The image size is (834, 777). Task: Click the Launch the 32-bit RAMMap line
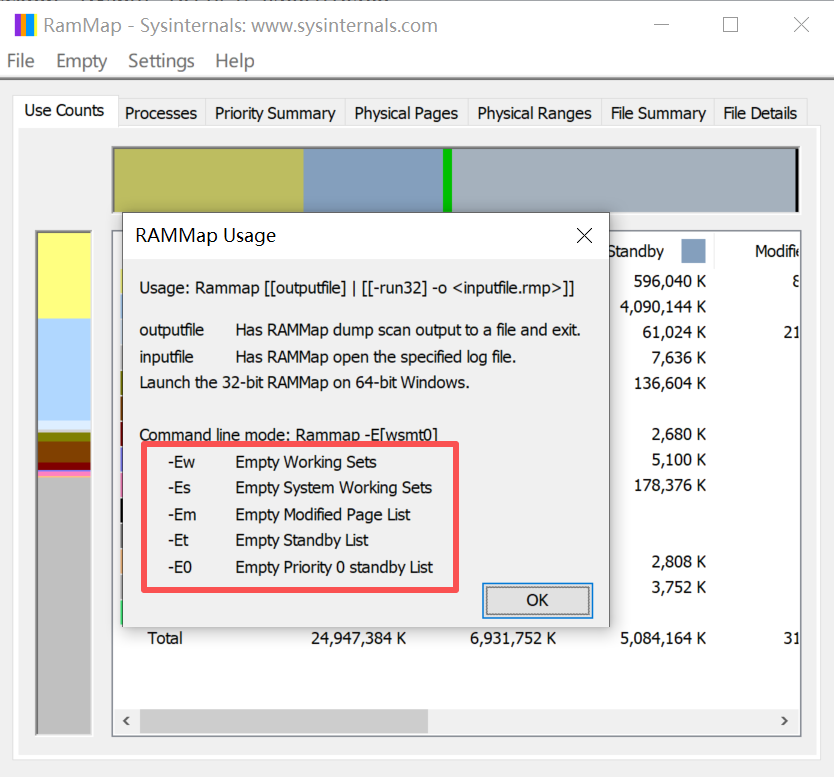[304, 383]
